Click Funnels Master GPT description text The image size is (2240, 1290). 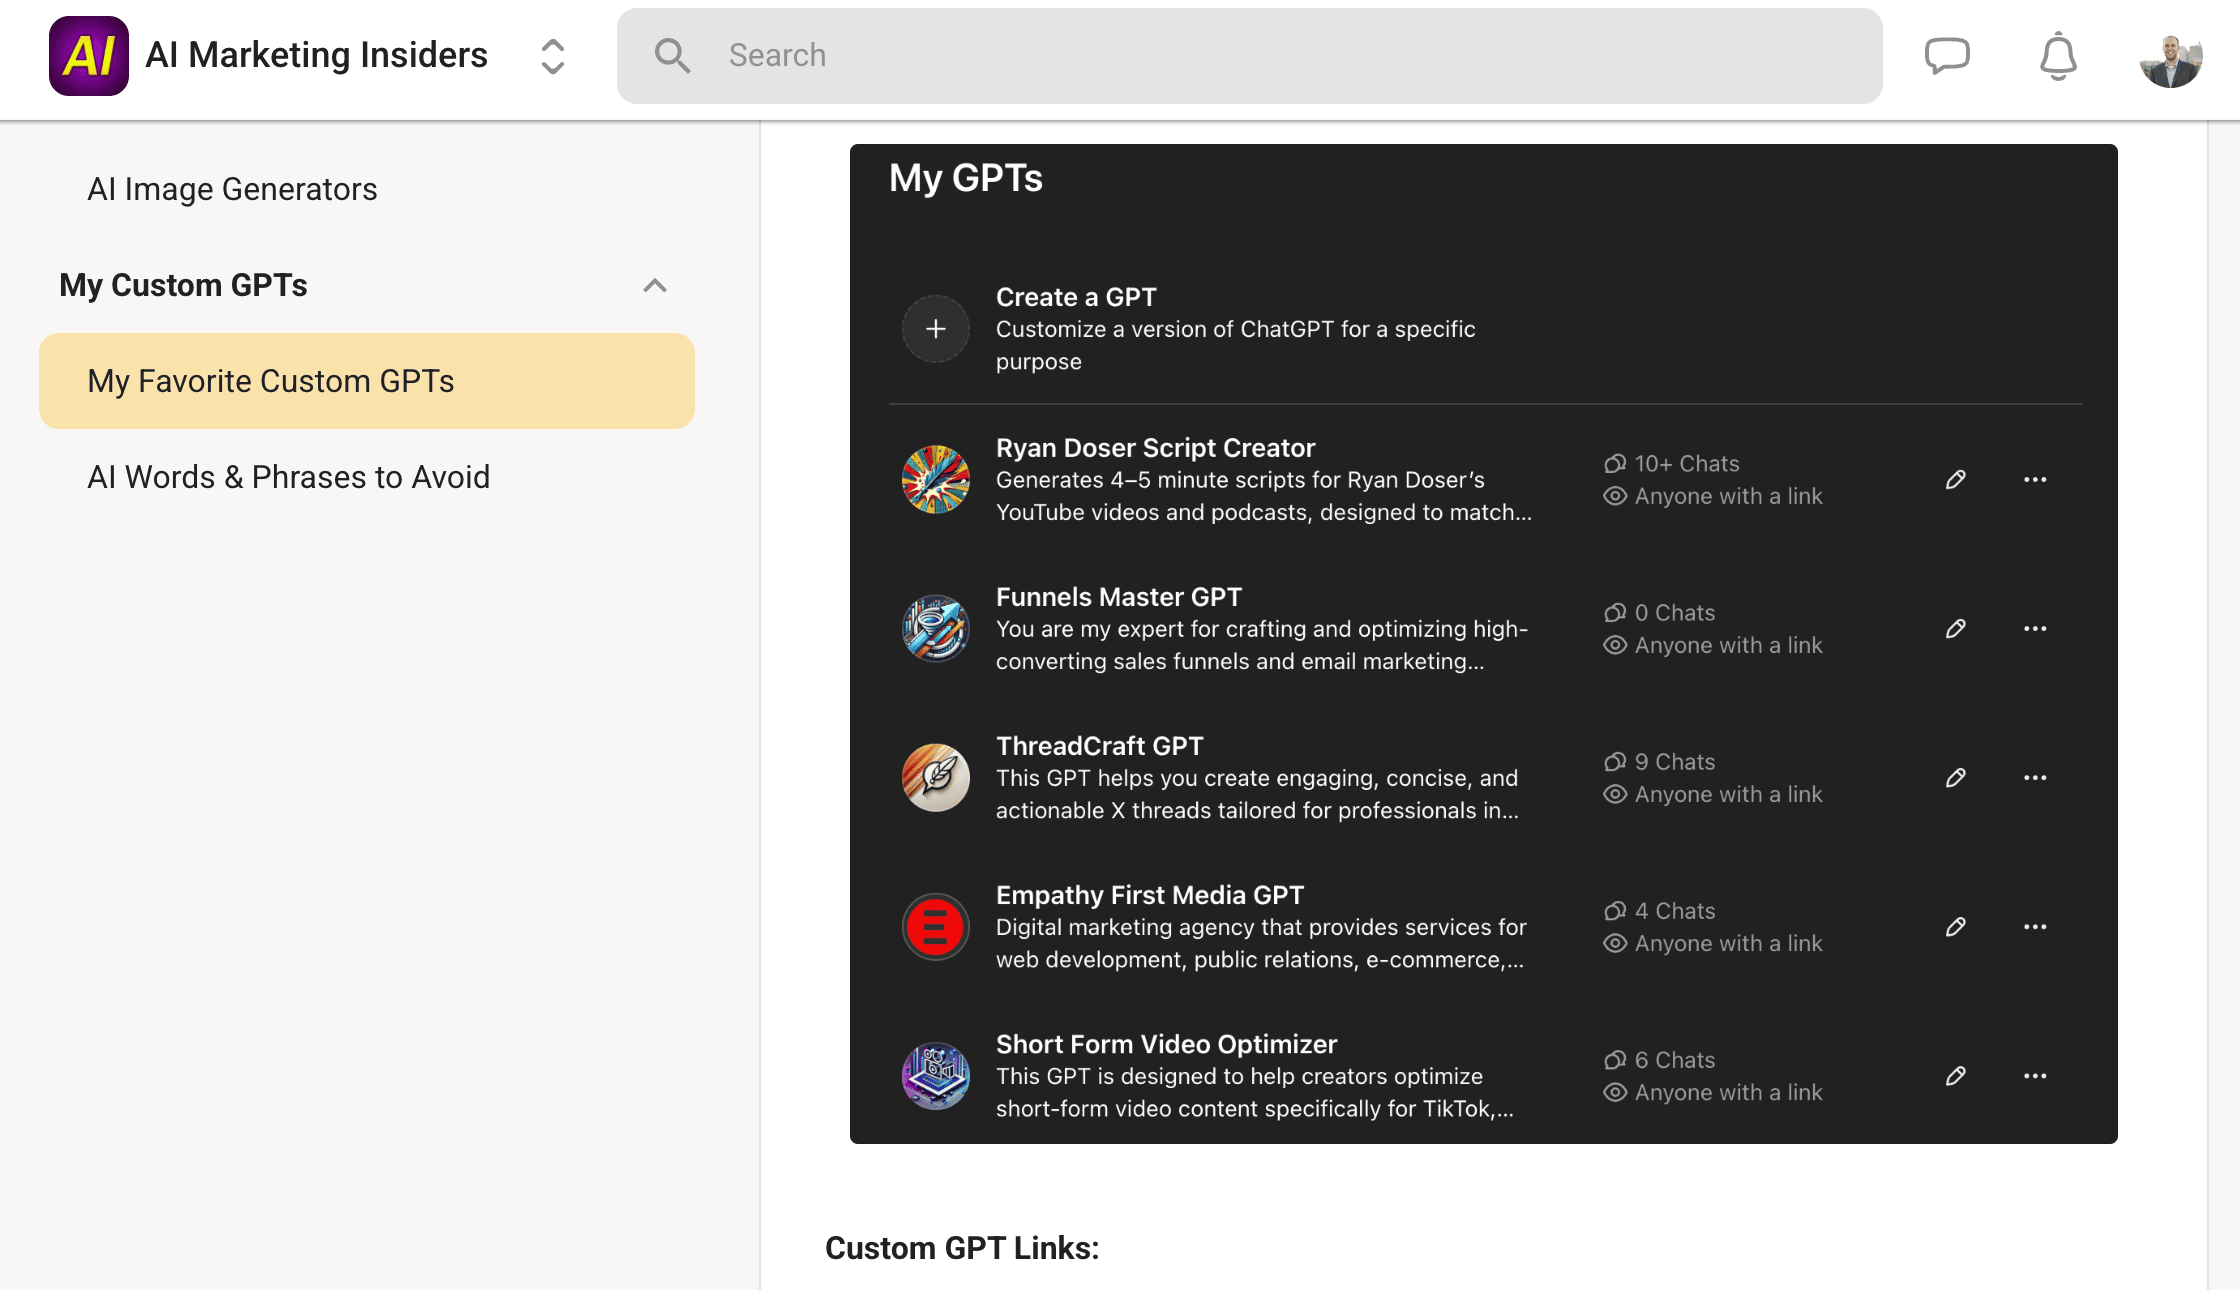(x=1262, y=645)
